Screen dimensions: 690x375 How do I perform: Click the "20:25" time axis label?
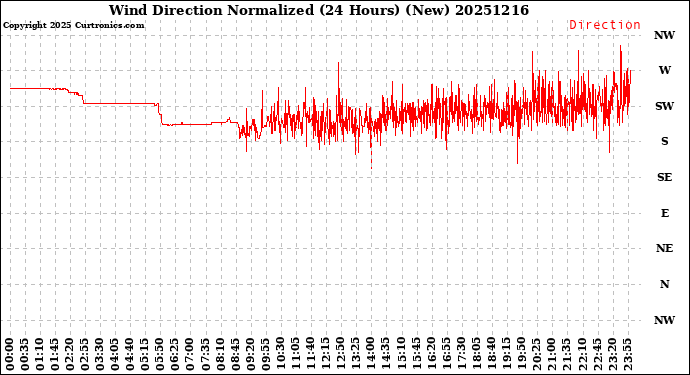point(536,355)
